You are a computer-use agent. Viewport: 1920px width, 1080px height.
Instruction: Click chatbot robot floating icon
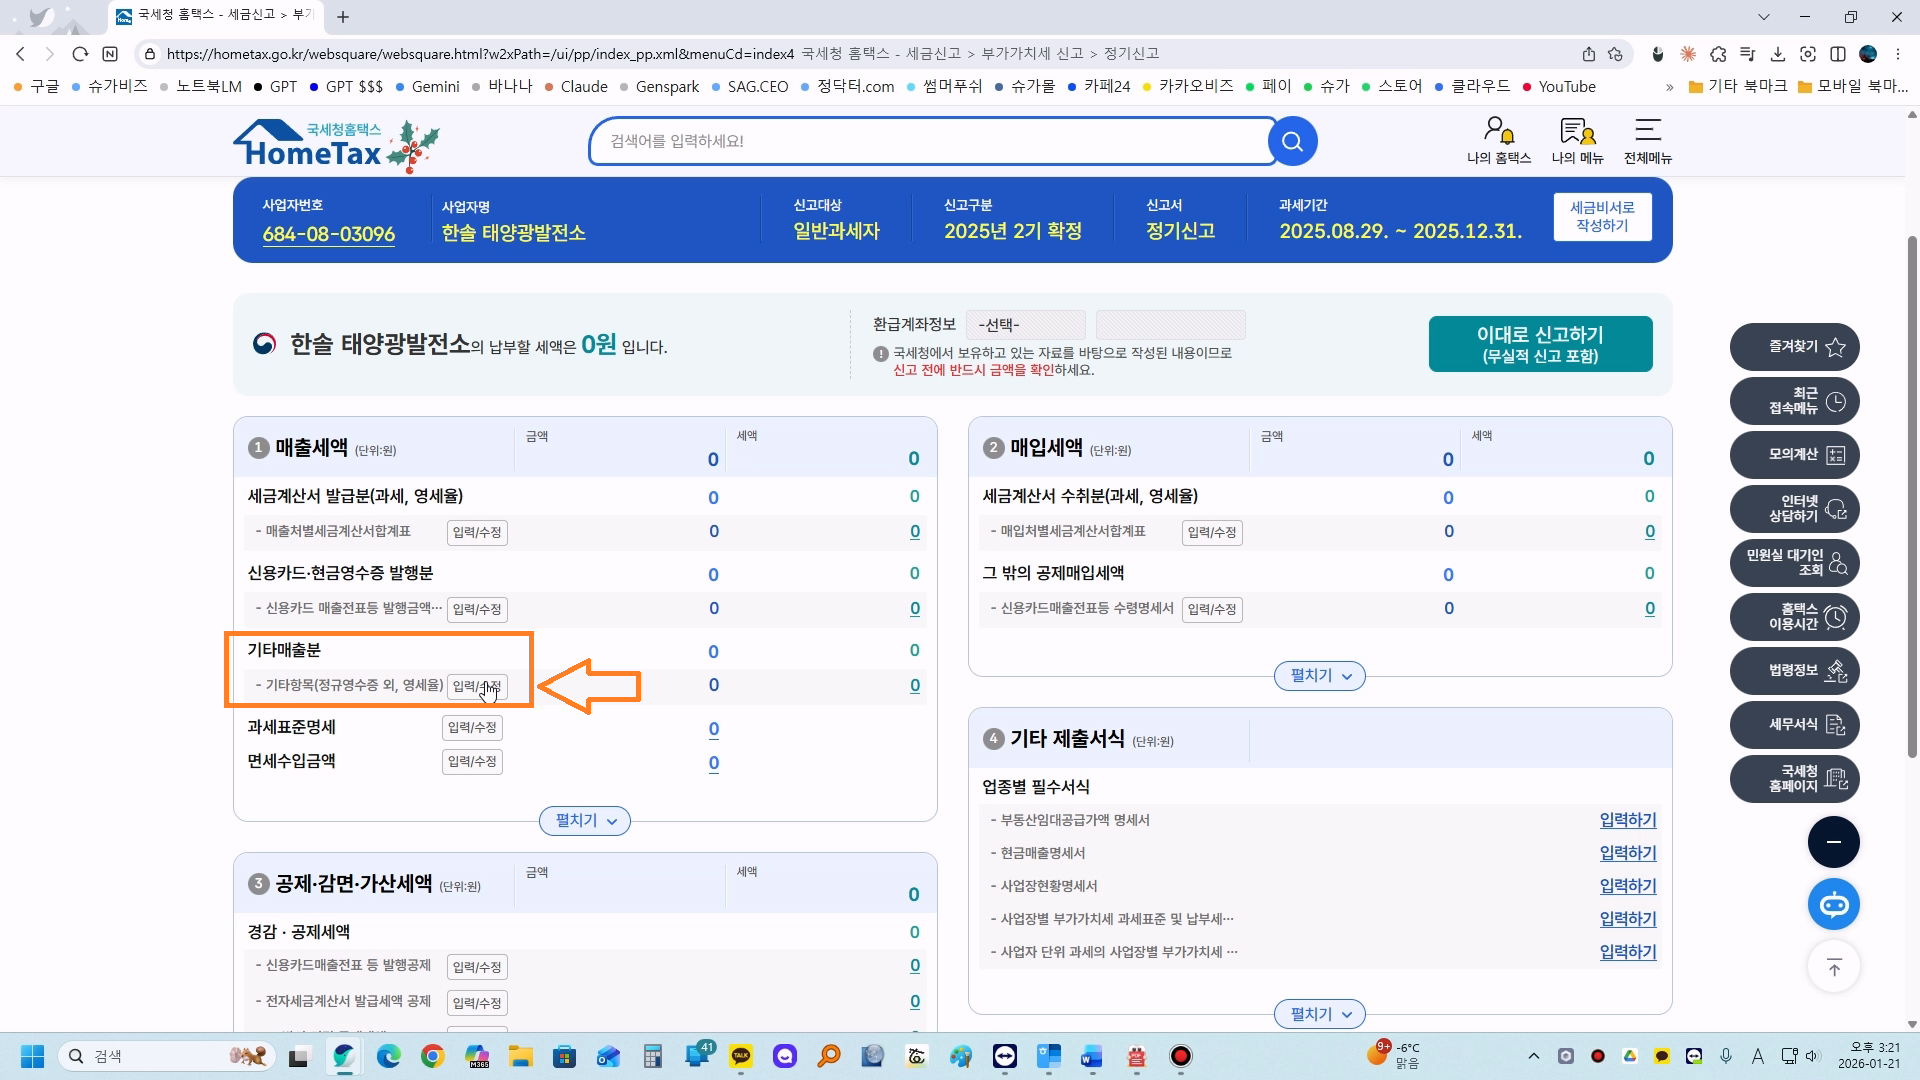[1833, 905]
